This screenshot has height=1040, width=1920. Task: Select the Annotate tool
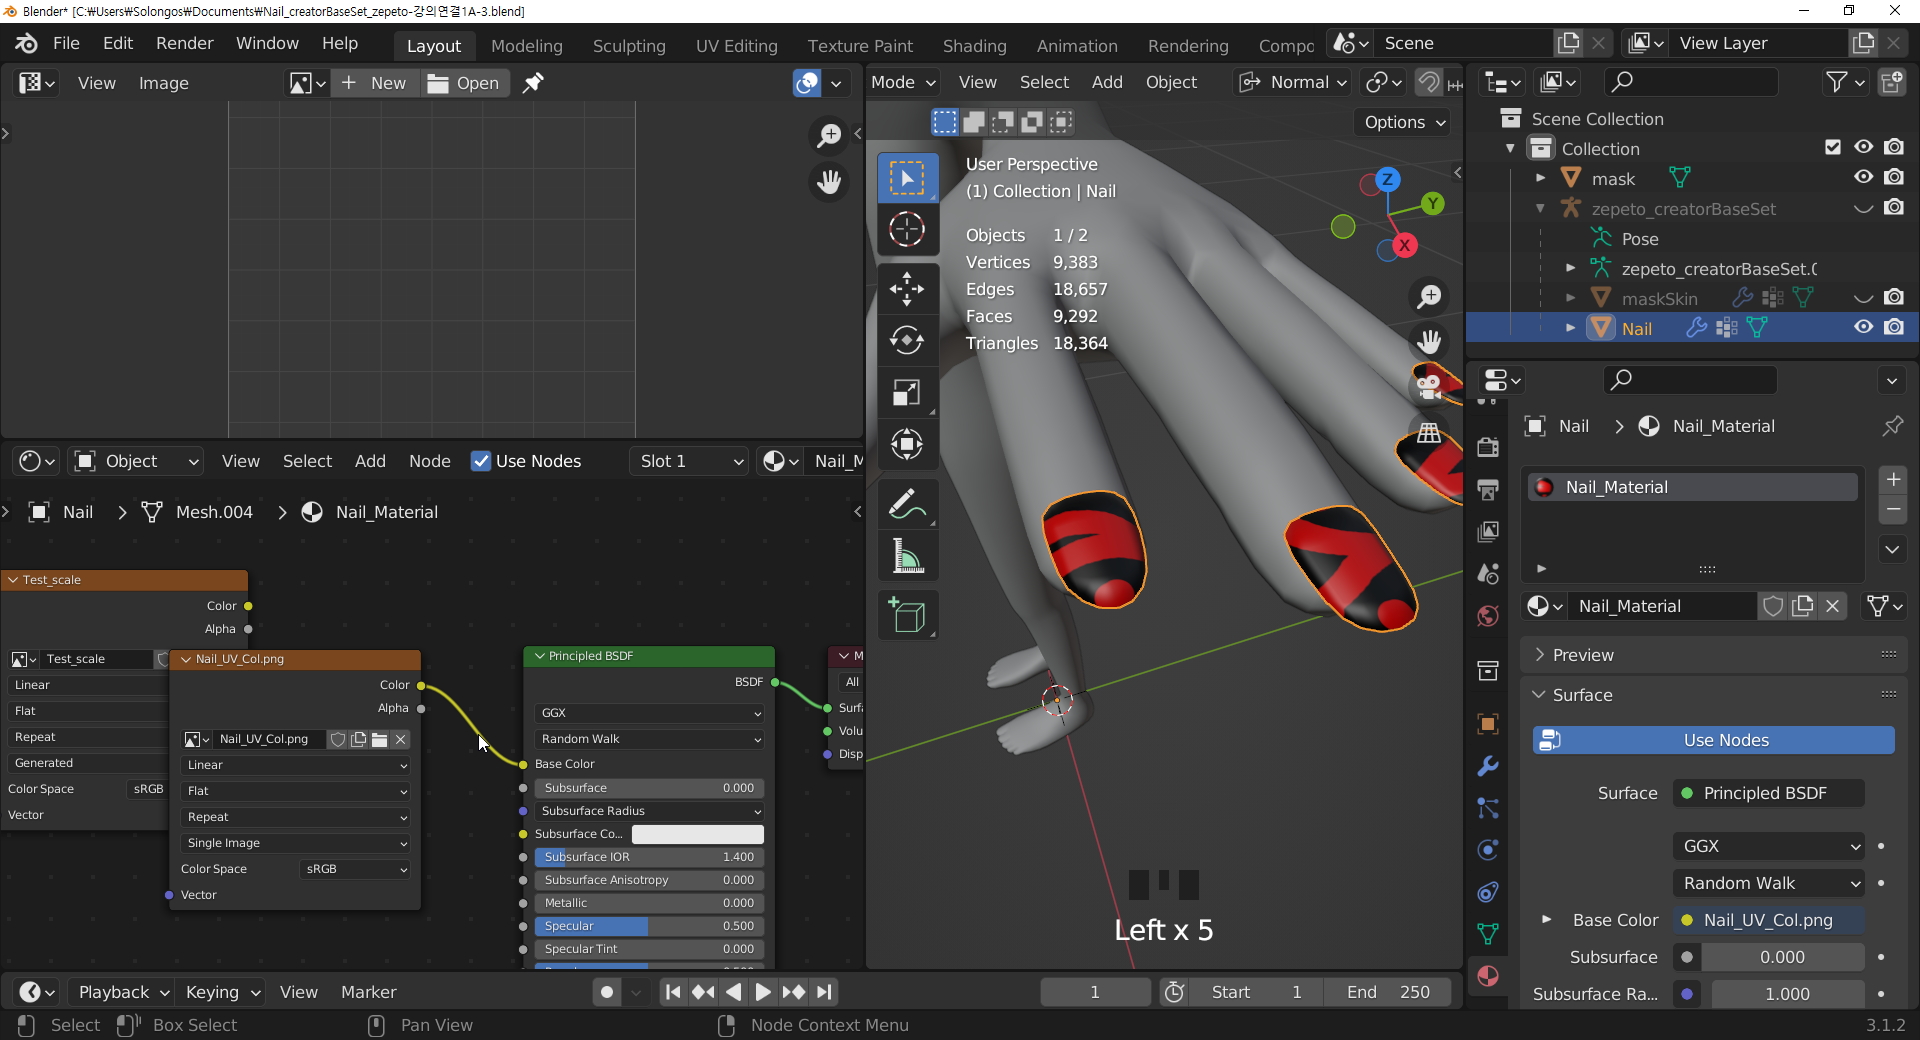(907, 505)
